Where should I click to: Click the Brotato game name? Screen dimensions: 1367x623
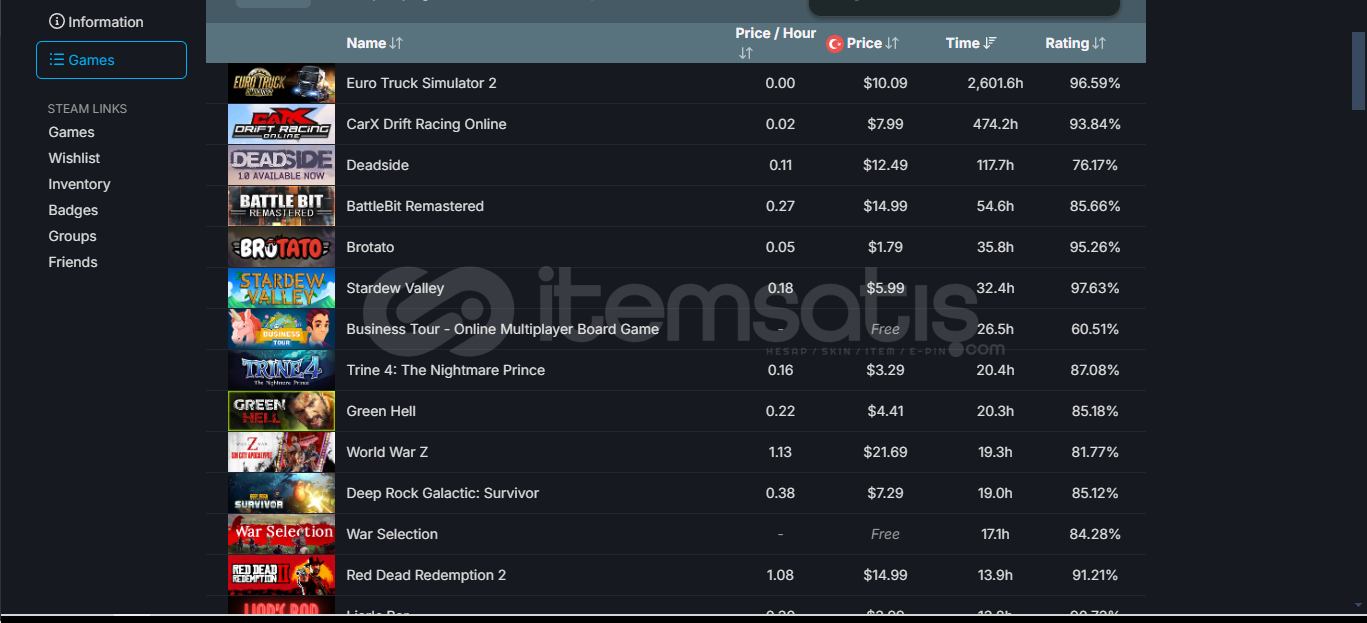[370, 247]
